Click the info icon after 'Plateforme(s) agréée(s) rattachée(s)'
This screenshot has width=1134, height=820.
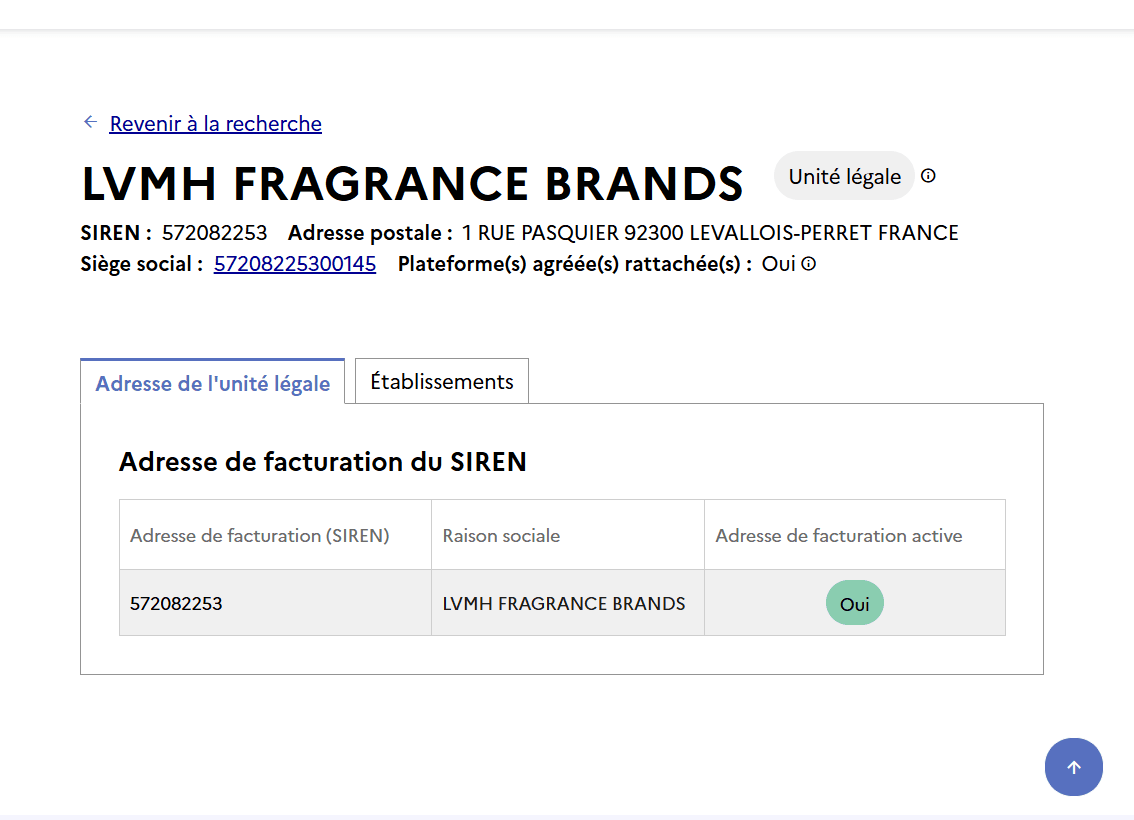(809, 264)
